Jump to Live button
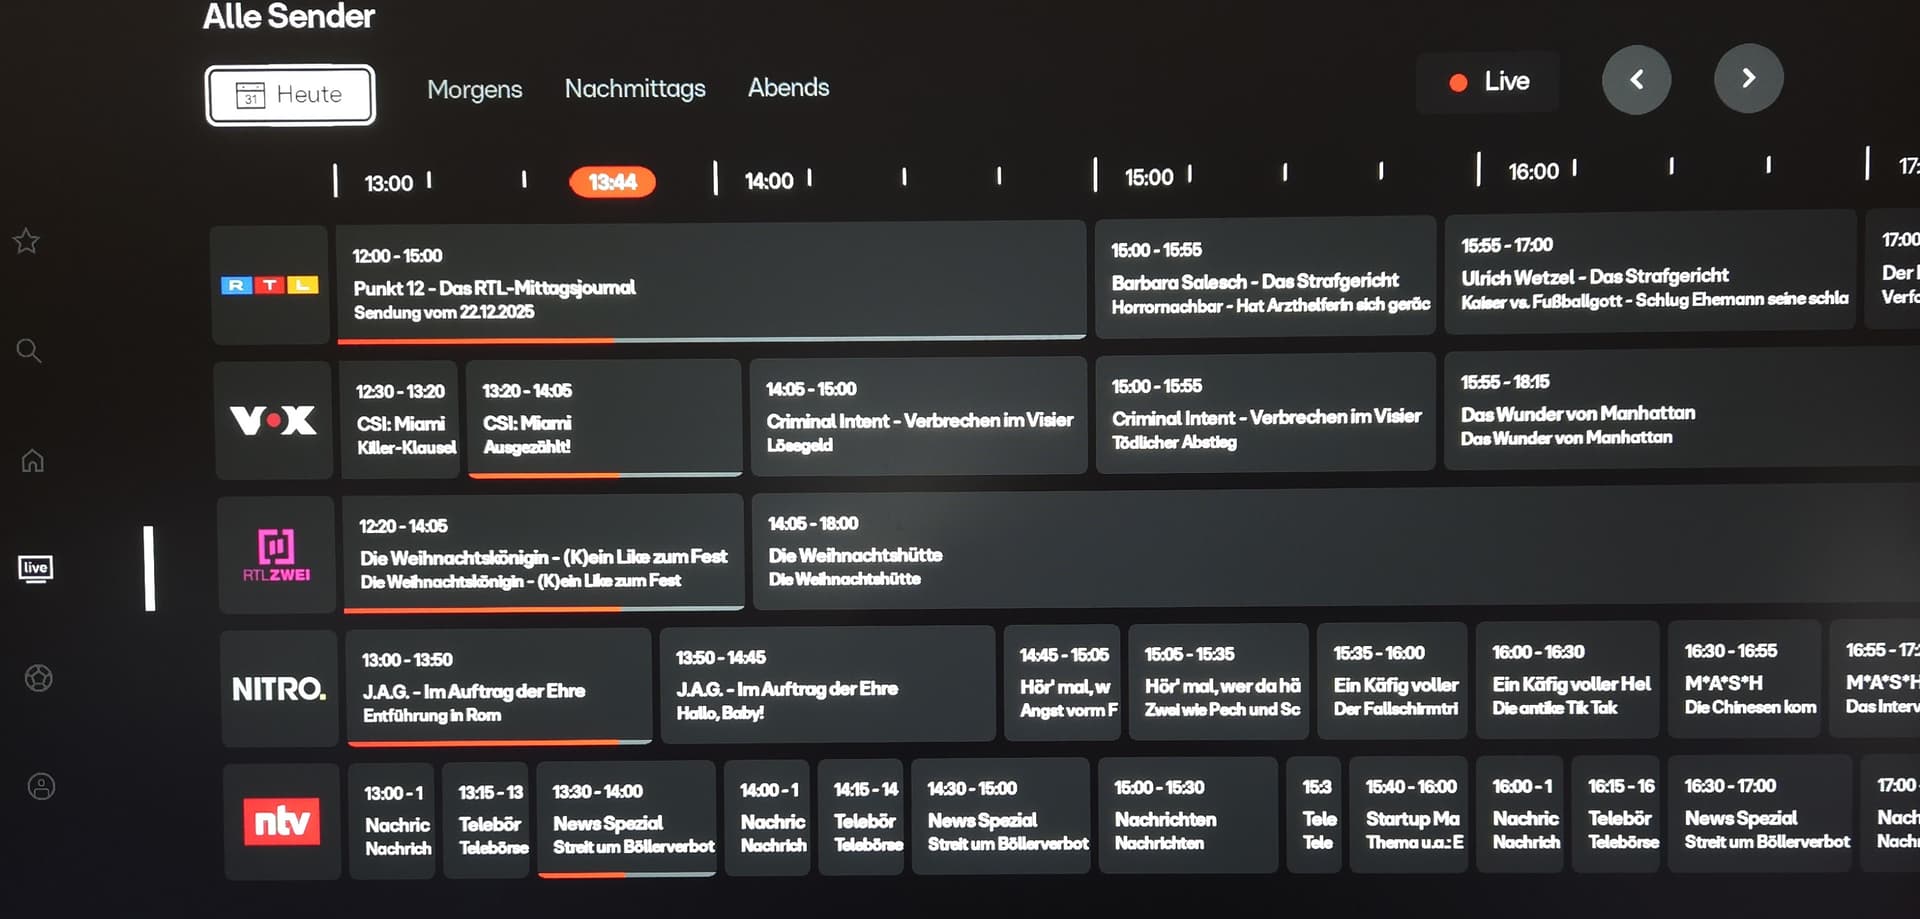Viewport: 1920px width, 919px height. [1489, 82]
